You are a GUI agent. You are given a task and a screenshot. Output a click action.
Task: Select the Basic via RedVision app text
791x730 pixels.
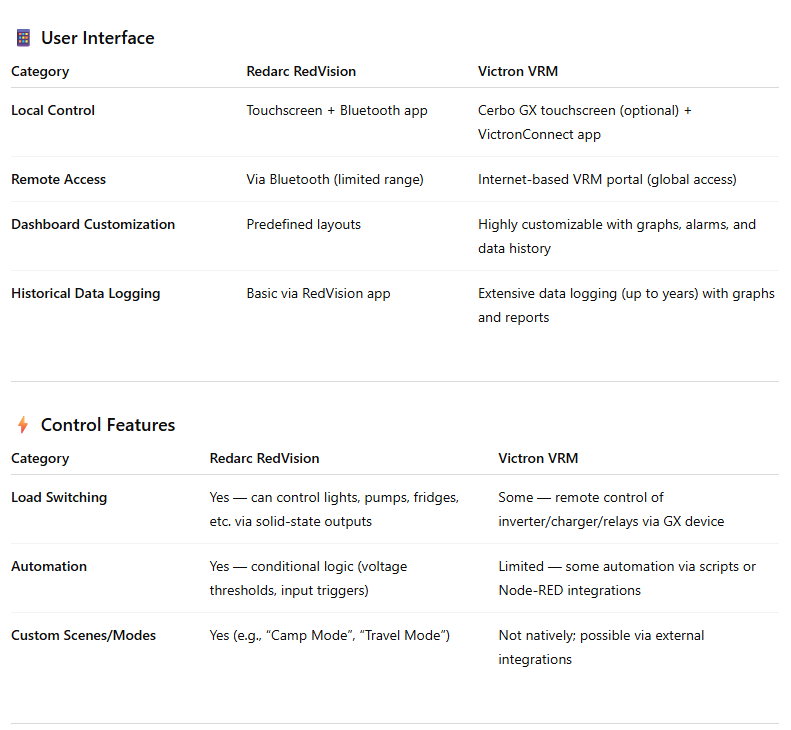(x=317, y=293)
